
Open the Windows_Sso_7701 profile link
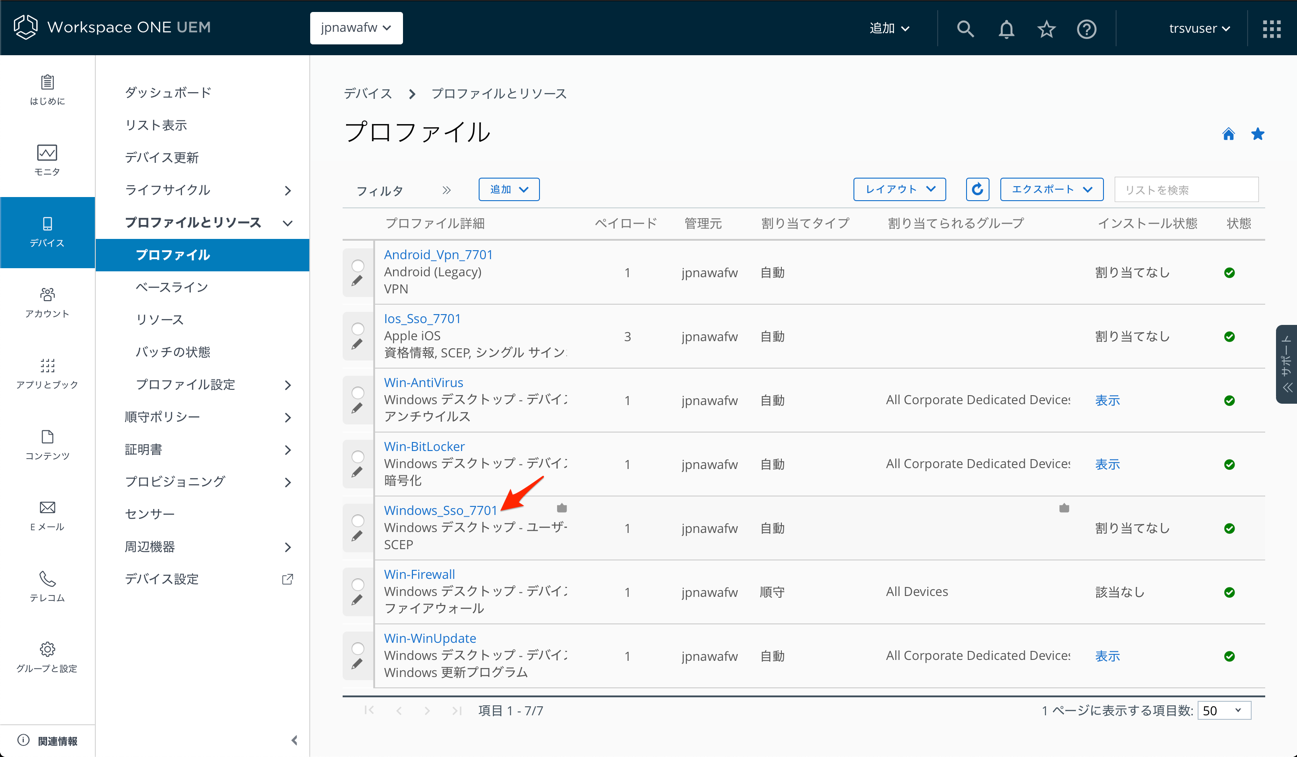pyautogui.click(x=441, y=510)
